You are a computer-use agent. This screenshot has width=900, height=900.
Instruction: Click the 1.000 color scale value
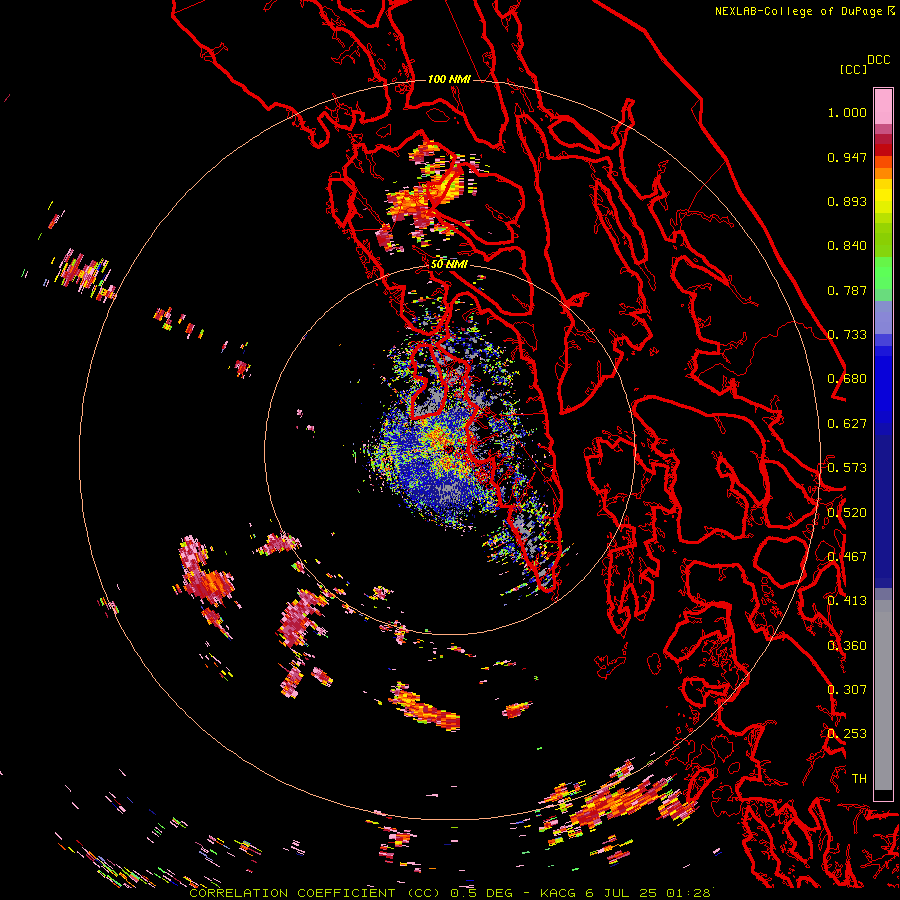click(847, 112)
